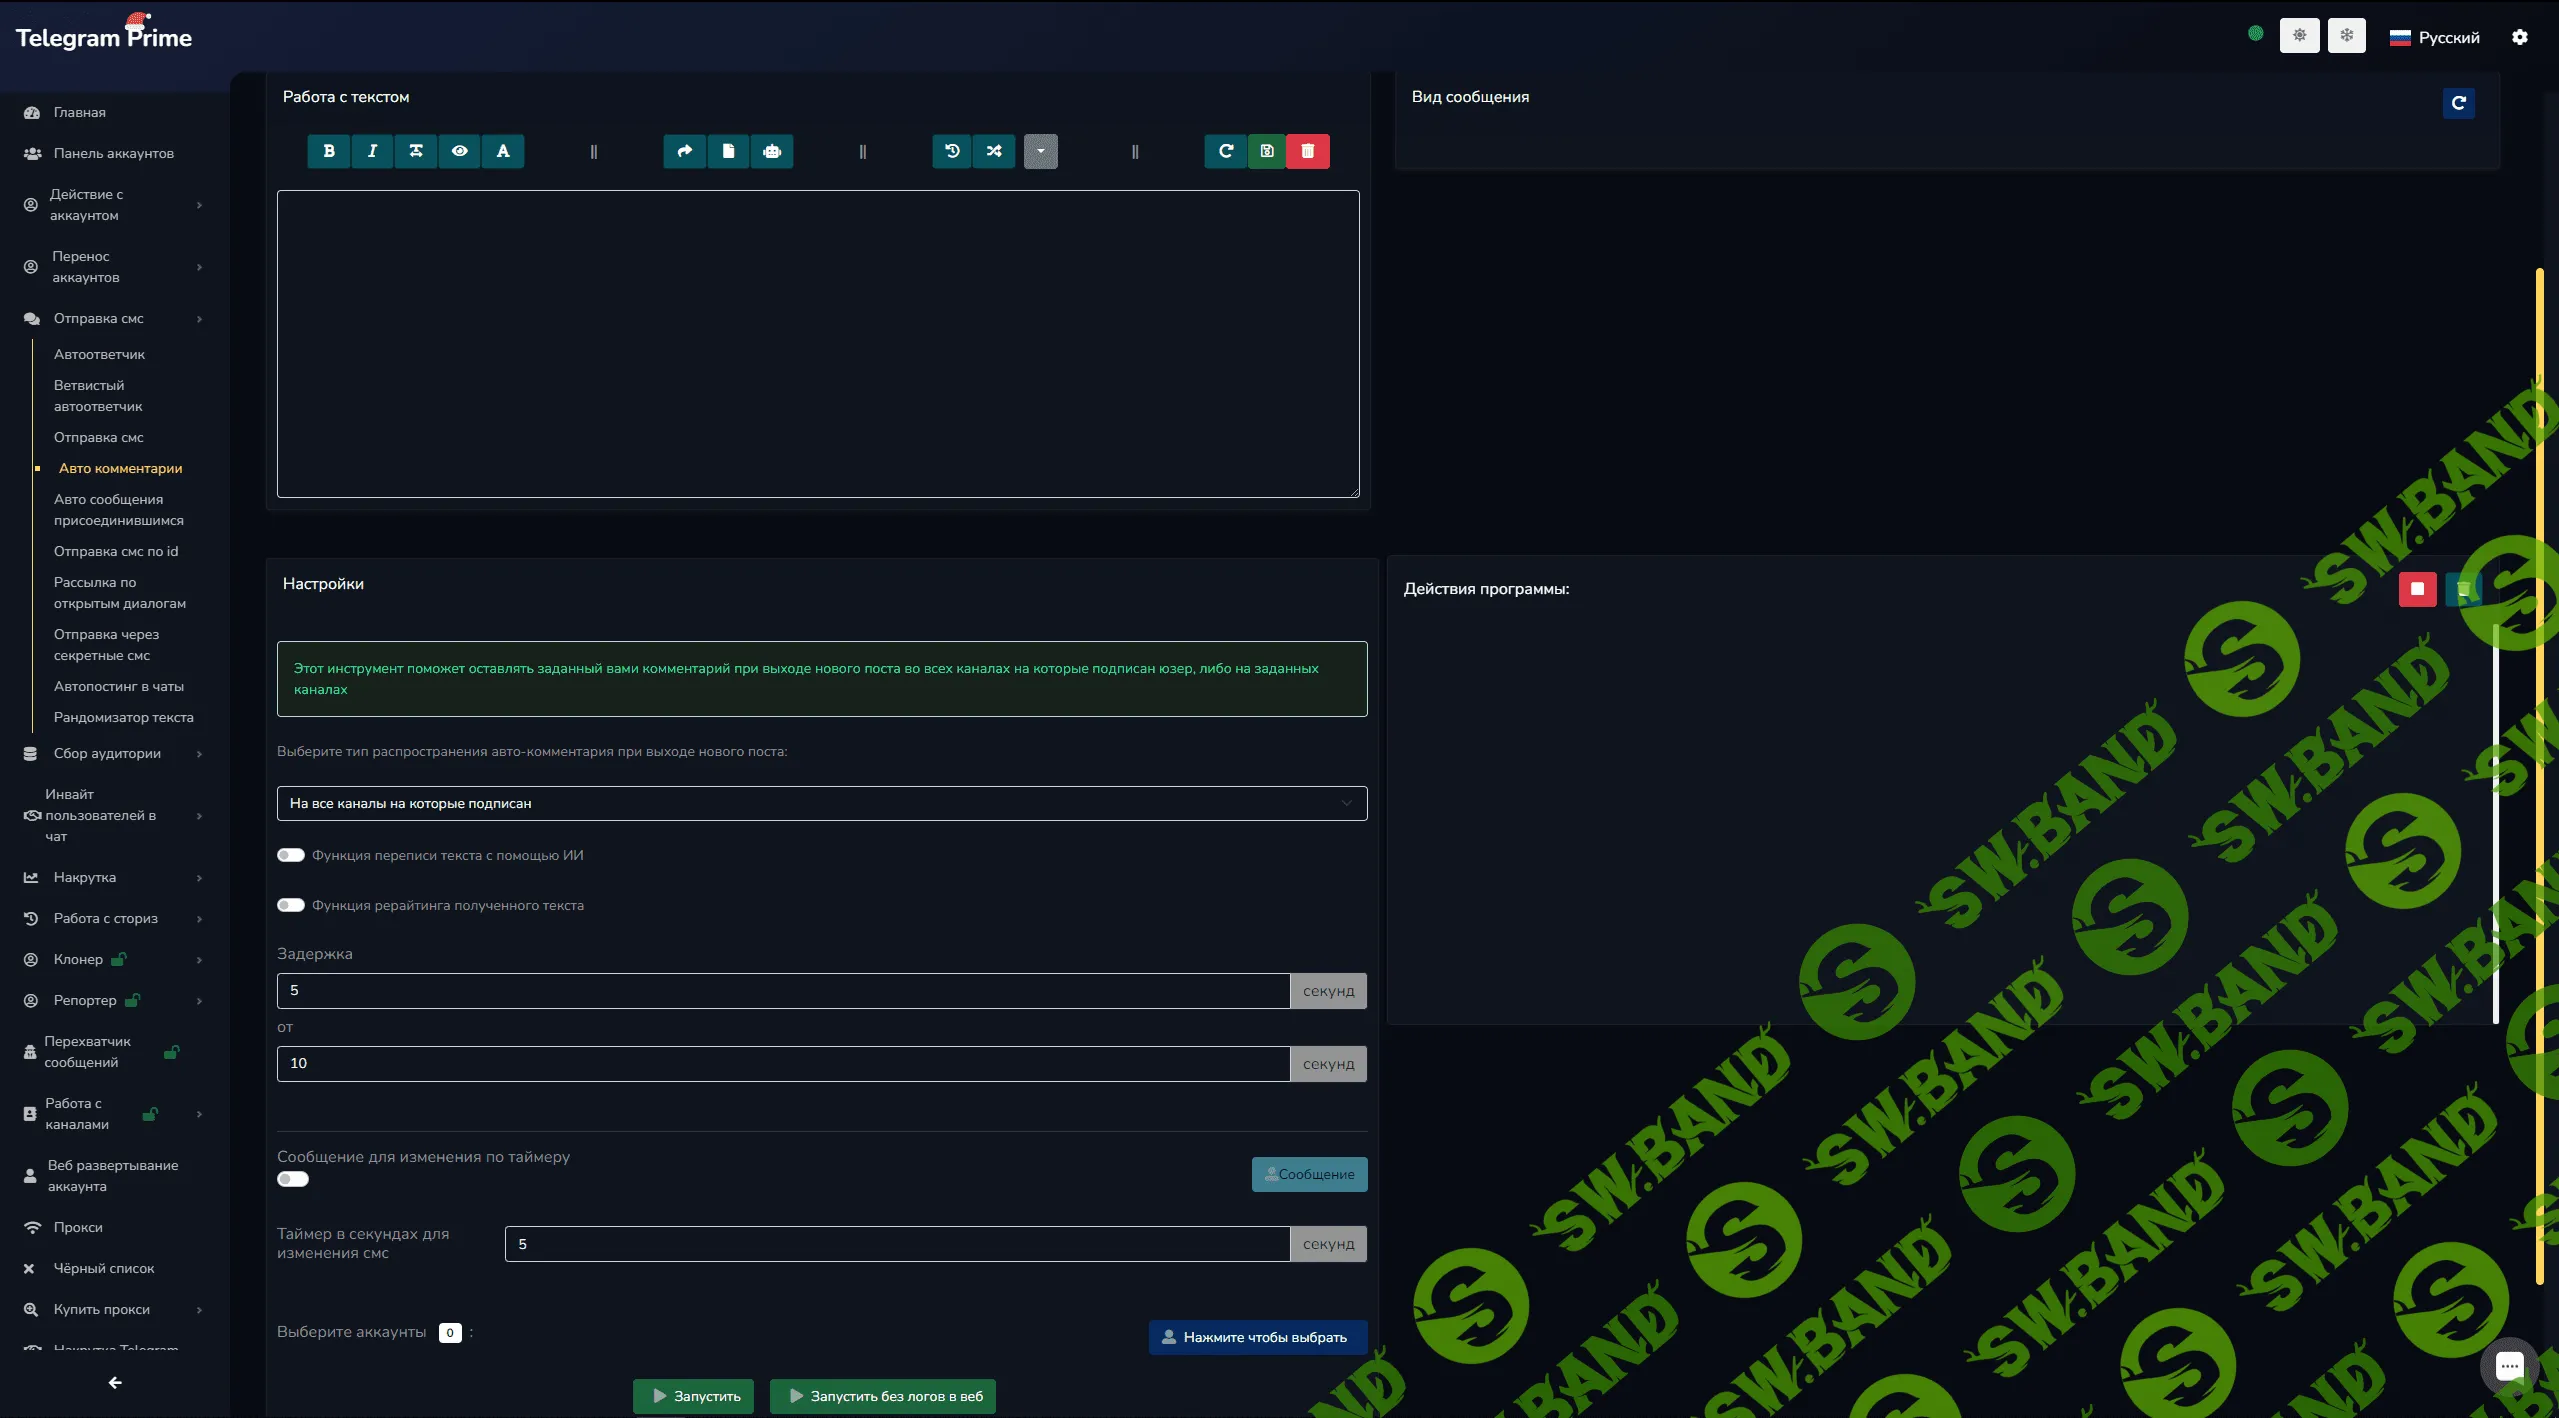Refresh the message view panel
This screenshot has height=1418, width=2559.
[x=2458, y=103]
